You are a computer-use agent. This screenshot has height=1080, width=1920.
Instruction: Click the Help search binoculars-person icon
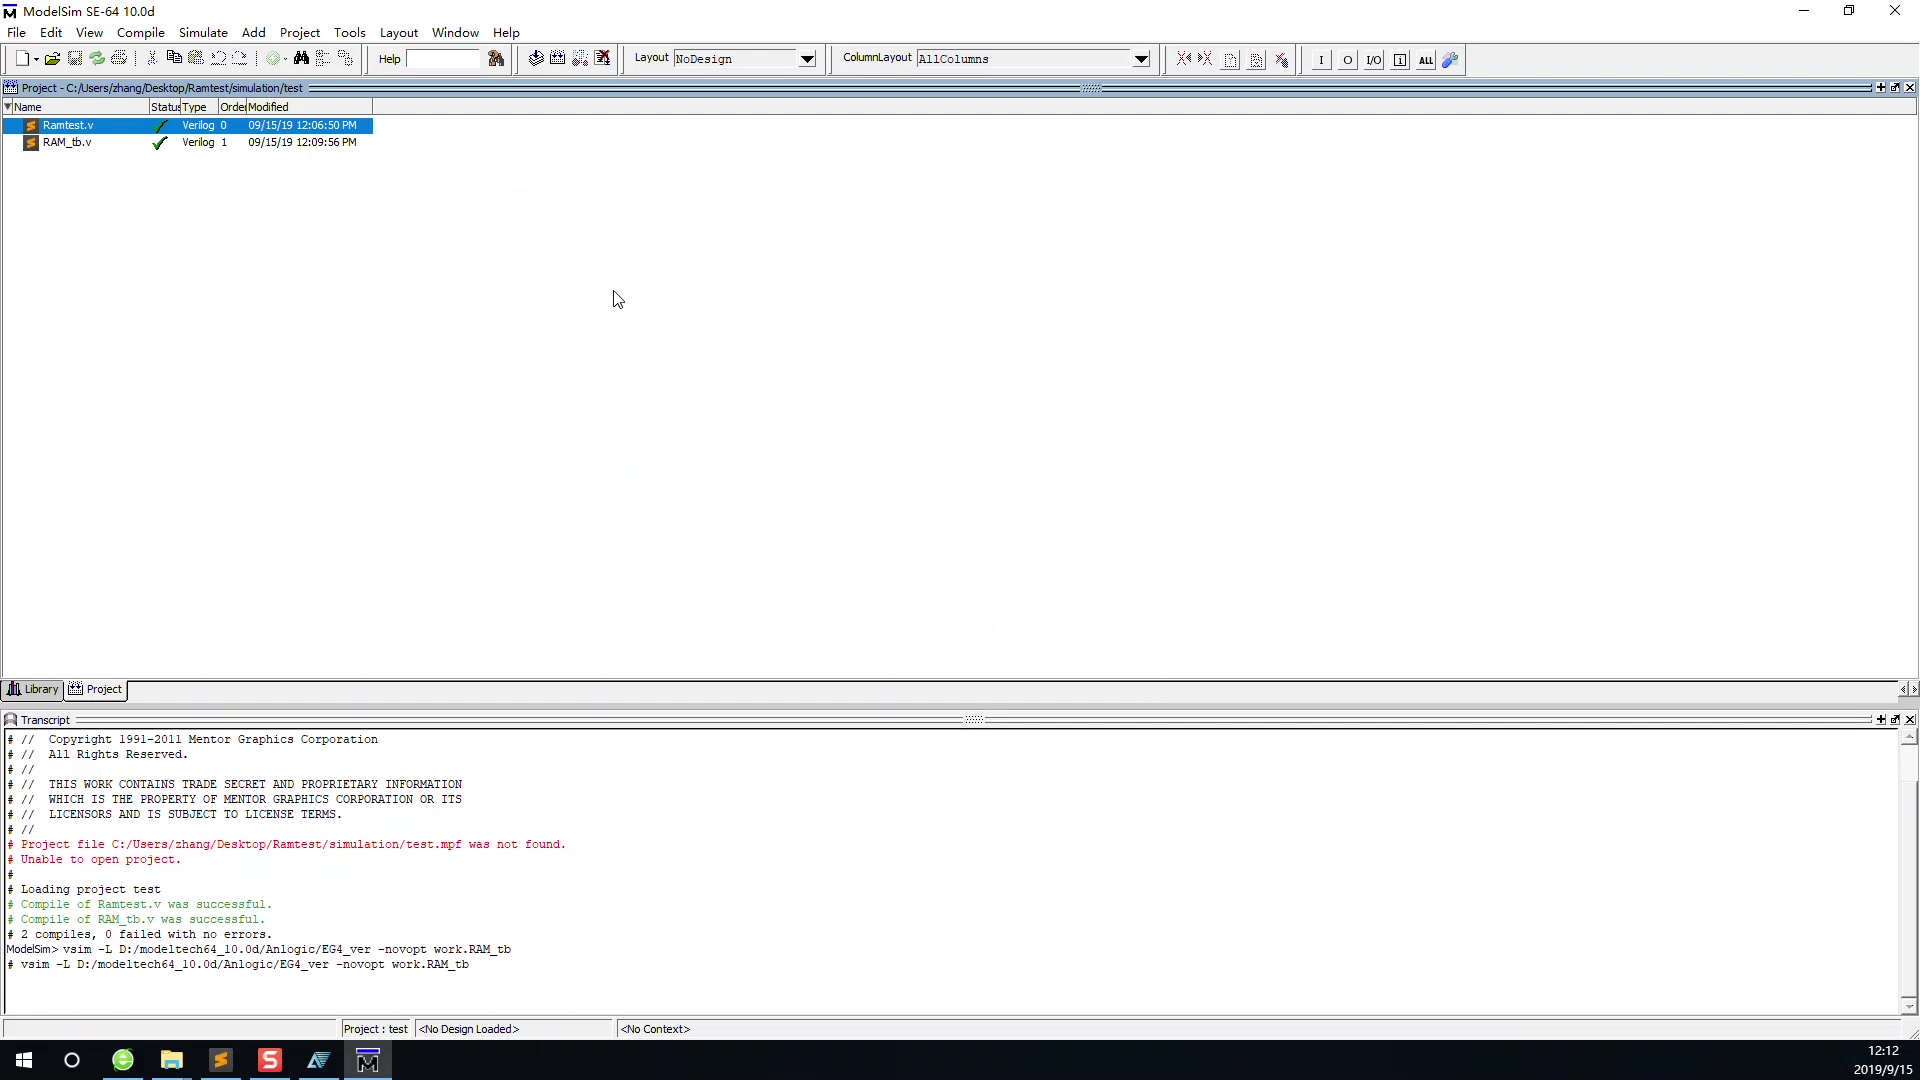pyautogui.click(x=496, y=59)
